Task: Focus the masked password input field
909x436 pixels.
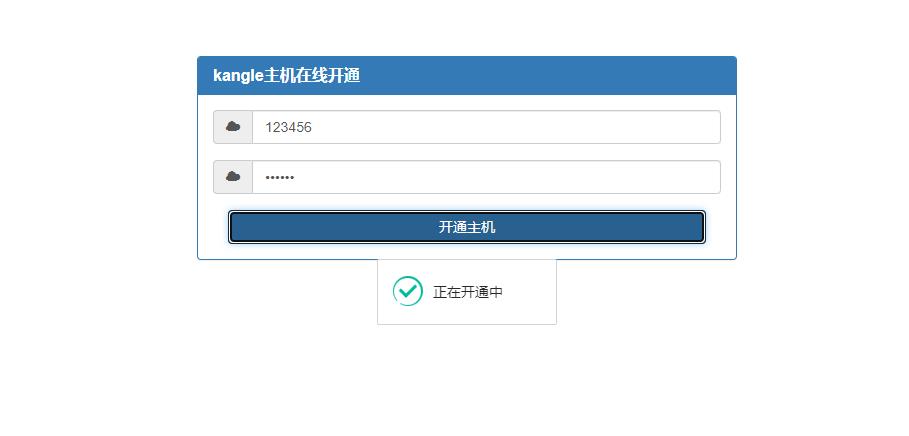Action: 486,177
